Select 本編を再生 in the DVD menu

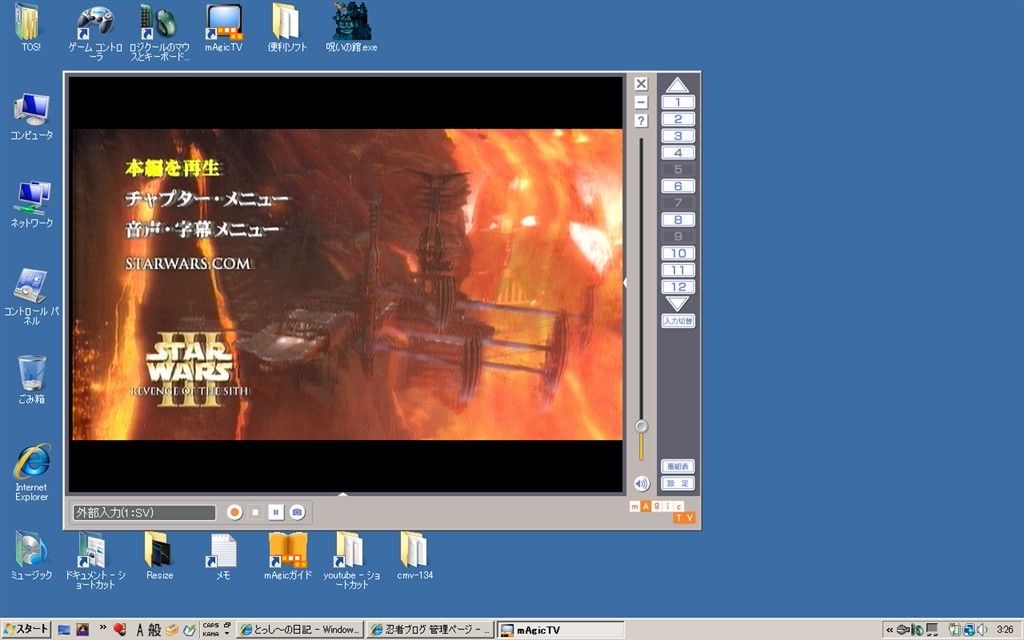tap(172, 168)
